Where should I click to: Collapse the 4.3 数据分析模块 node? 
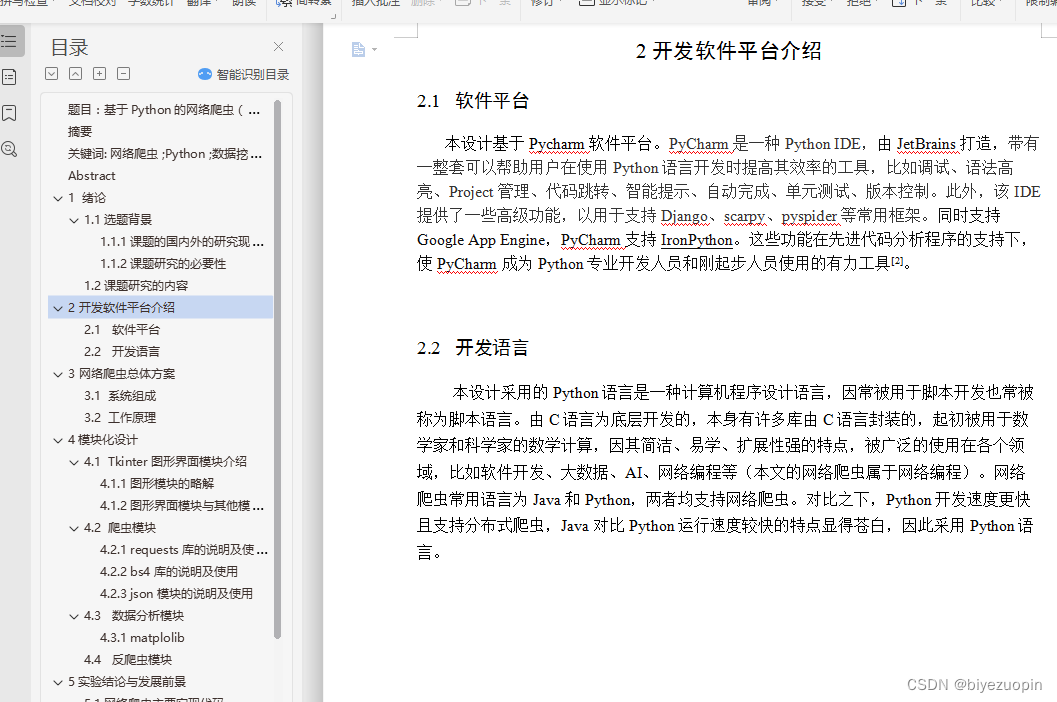click(74, 616)
